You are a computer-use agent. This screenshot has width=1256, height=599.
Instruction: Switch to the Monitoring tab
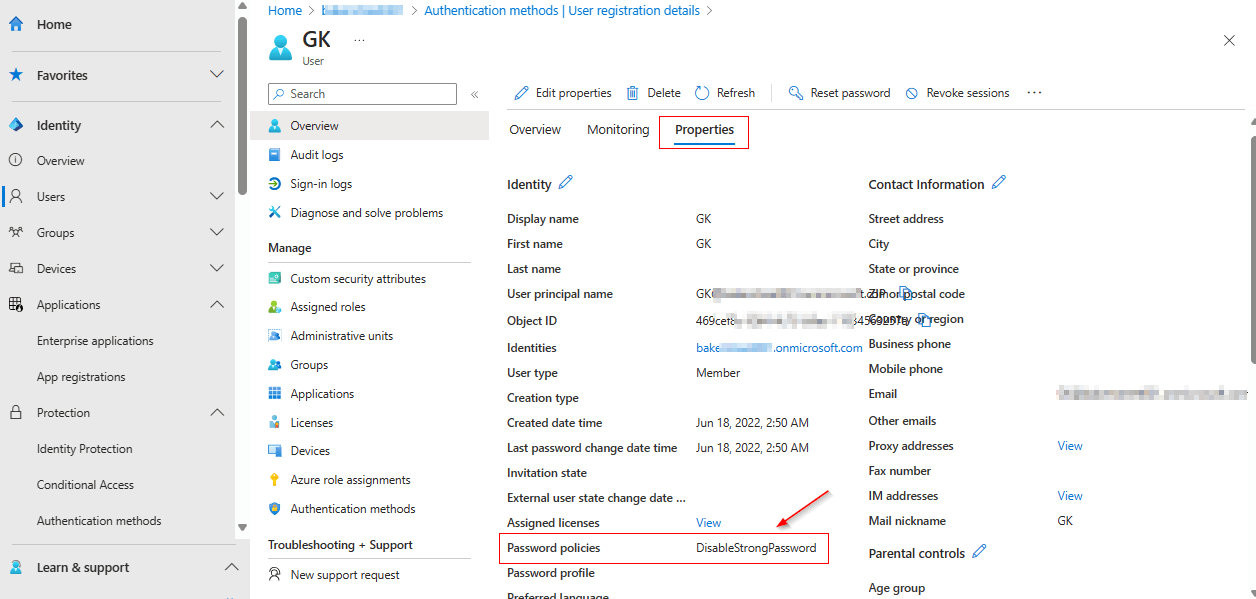click(617, 129)
